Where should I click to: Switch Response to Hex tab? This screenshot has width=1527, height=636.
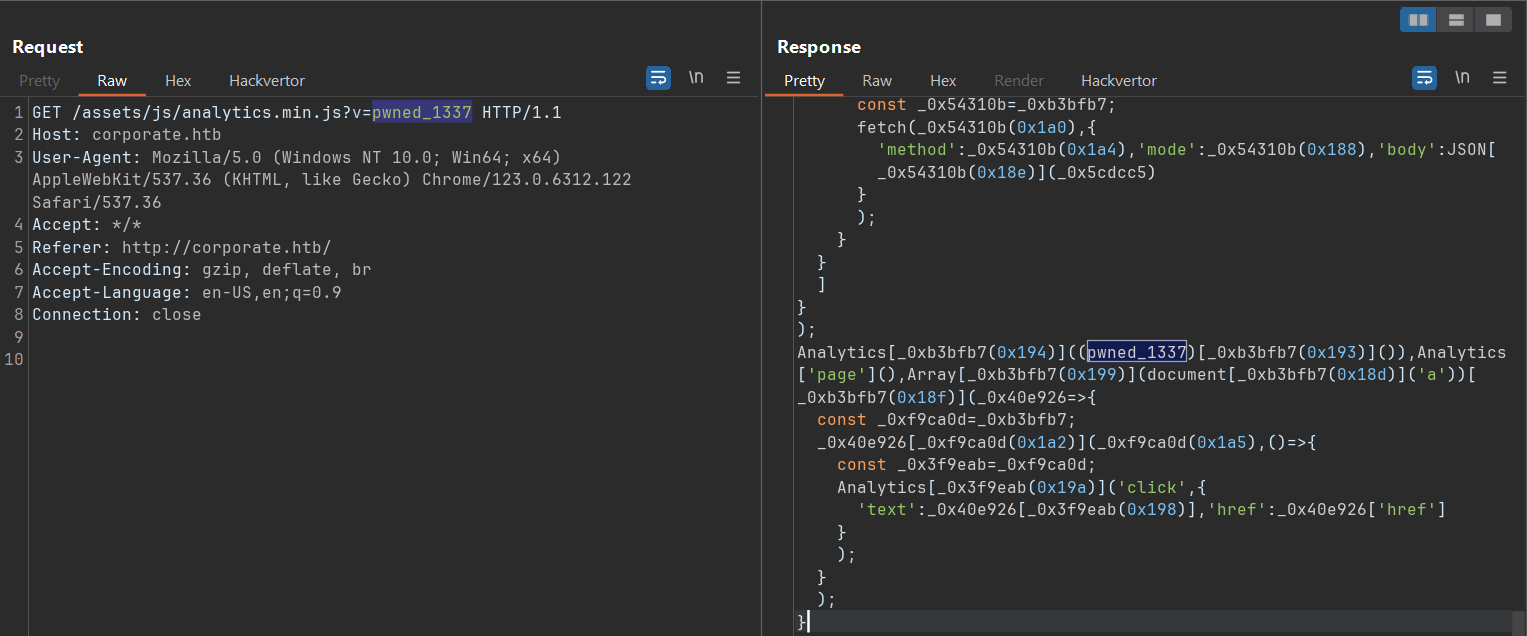point(943,81)
